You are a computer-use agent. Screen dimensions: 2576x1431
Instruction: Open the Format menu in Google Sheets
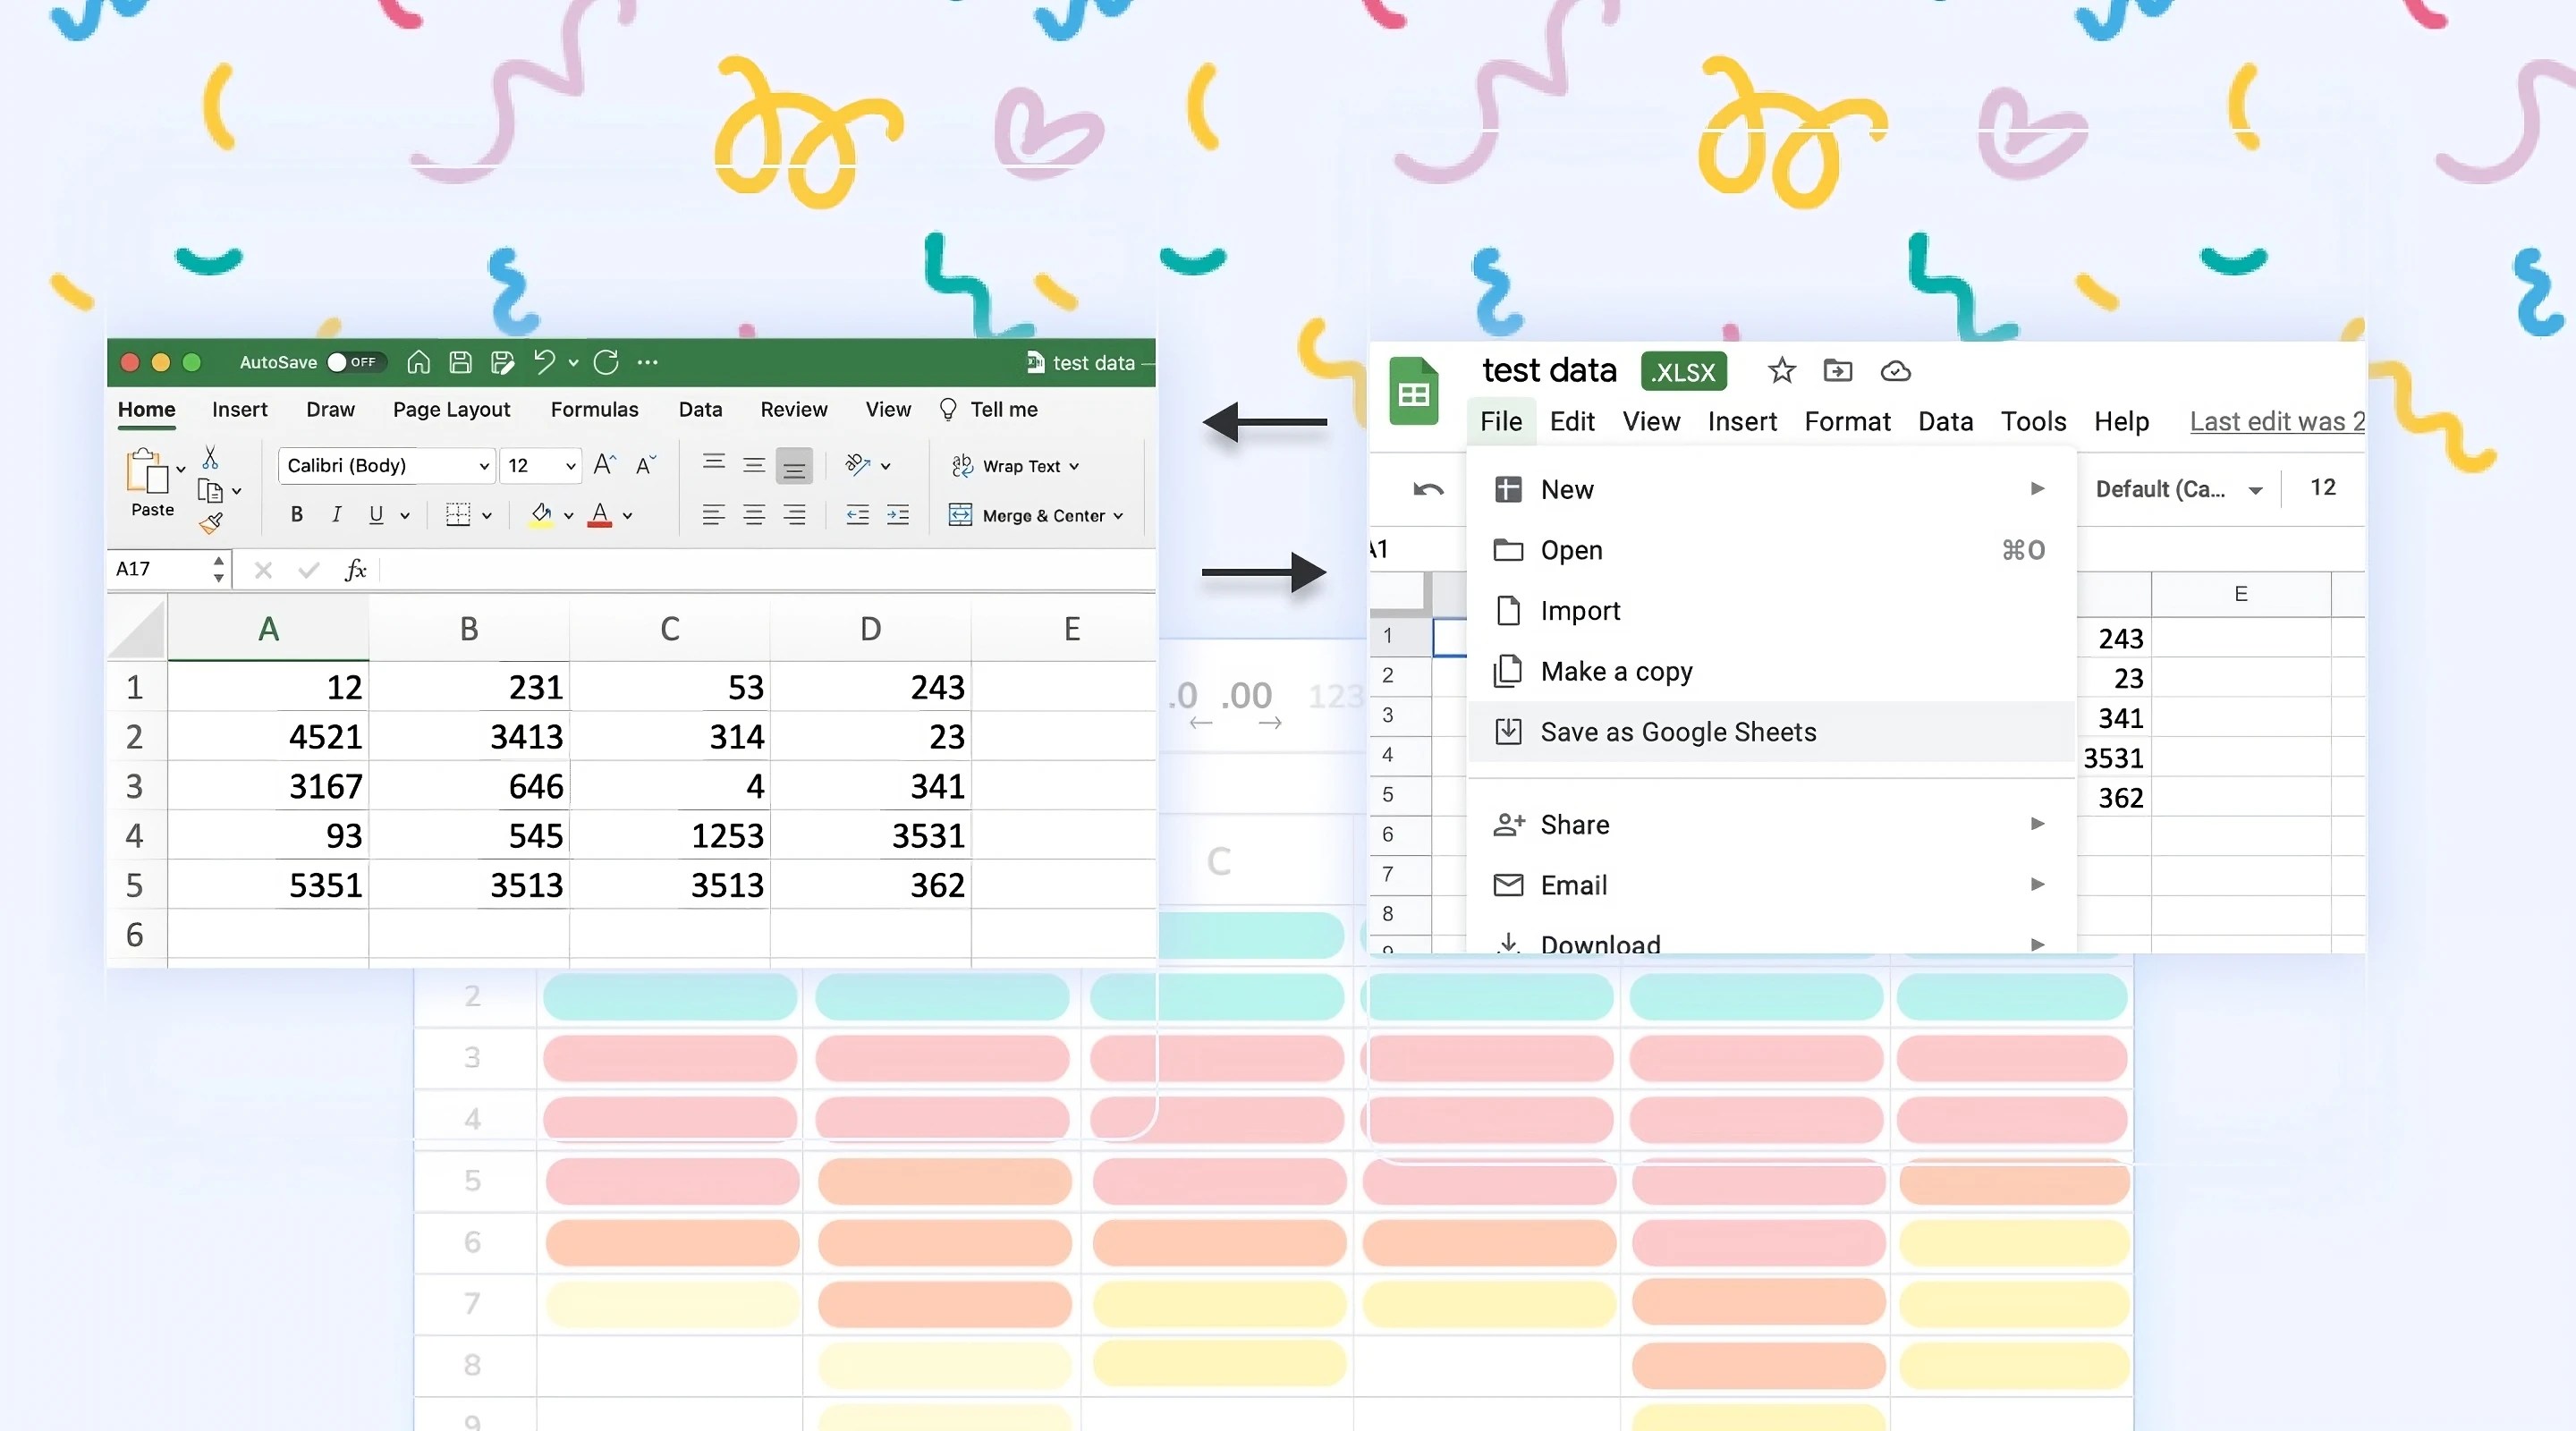pyautogui.click(x=1846, y=421)
